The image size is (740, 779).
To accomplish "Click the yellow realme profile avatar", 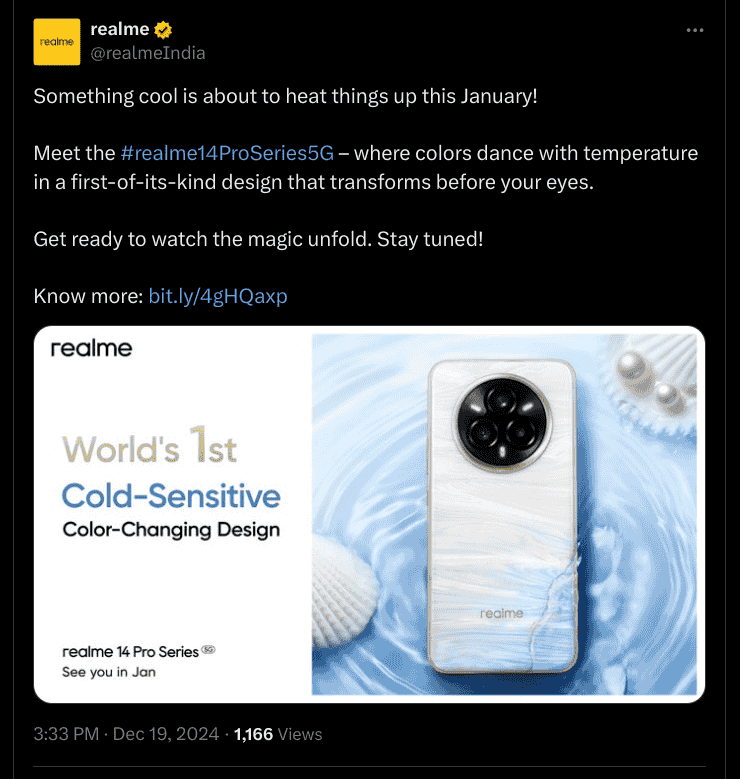I will (57, 42).
